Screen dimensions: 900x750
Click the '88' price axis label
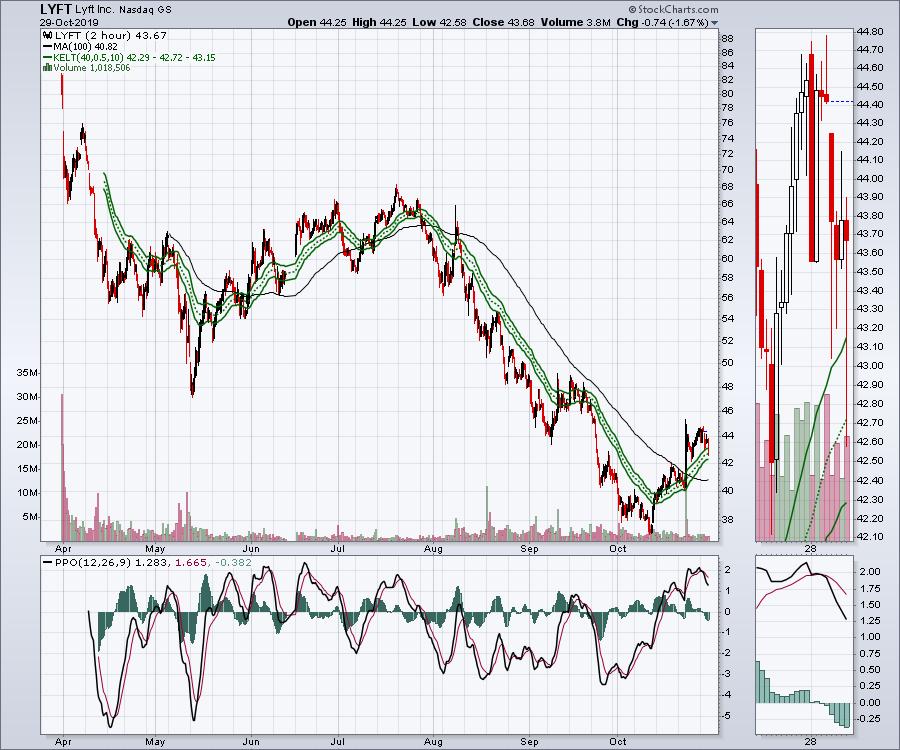coord(727,39)
